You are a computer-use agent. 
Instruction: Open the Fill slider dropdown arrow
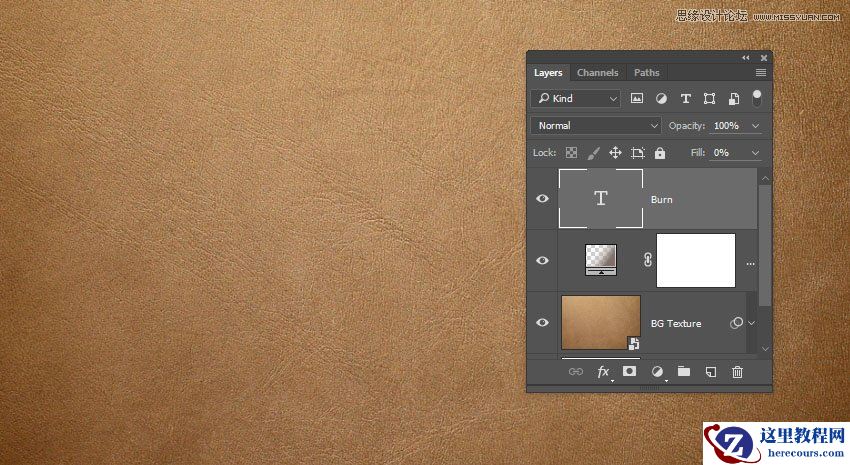coord(755,153)
